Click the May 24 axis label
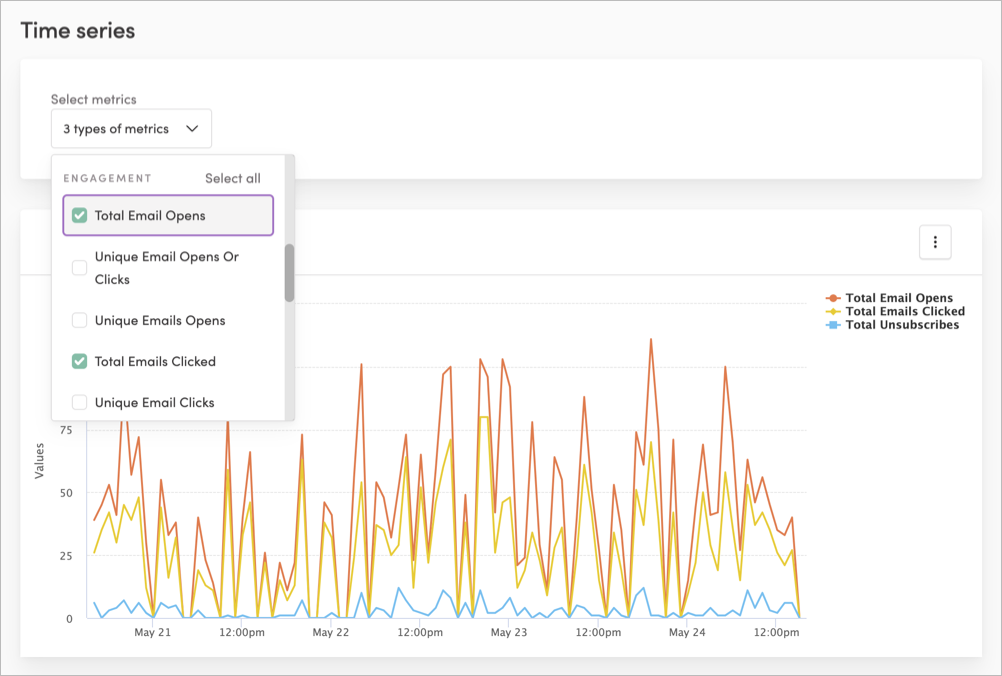Image resolution: width=1002 pixels, height=676 pixels. point(686,632)
